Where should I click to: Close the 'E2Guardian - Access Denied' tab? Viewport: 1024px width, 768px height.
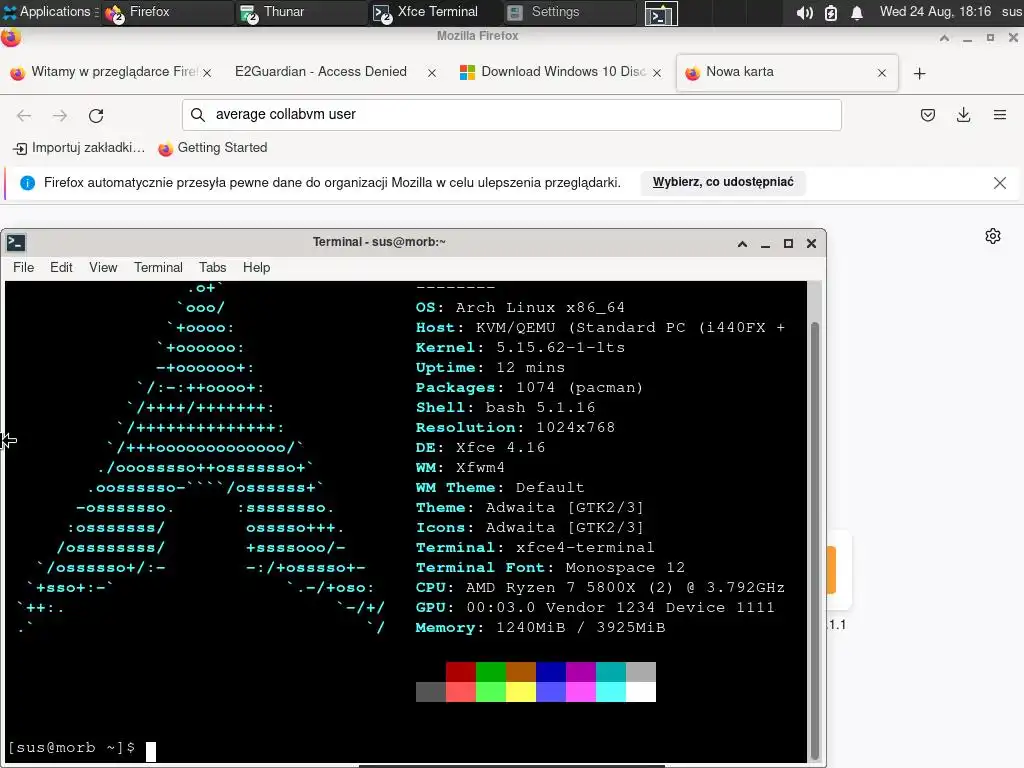pos(432,73)
